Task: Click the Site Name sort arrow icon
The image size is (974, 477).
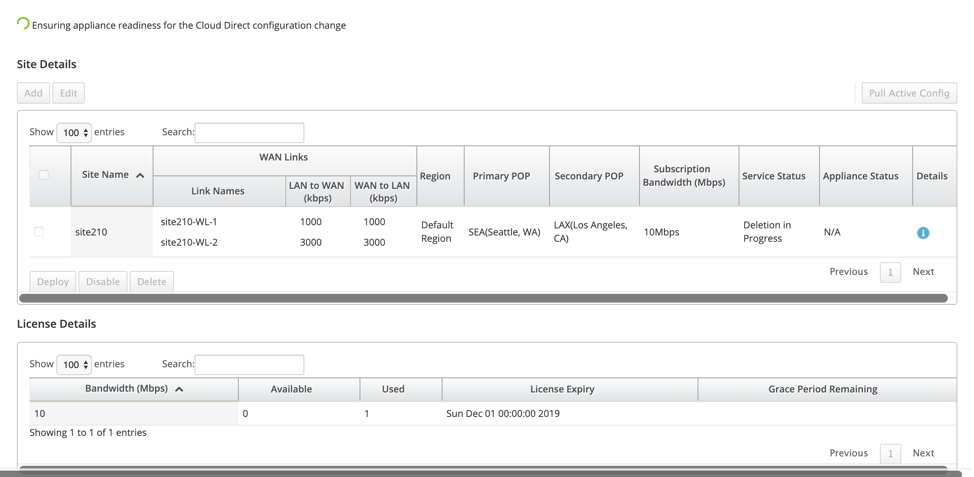Action: [140, 176]
